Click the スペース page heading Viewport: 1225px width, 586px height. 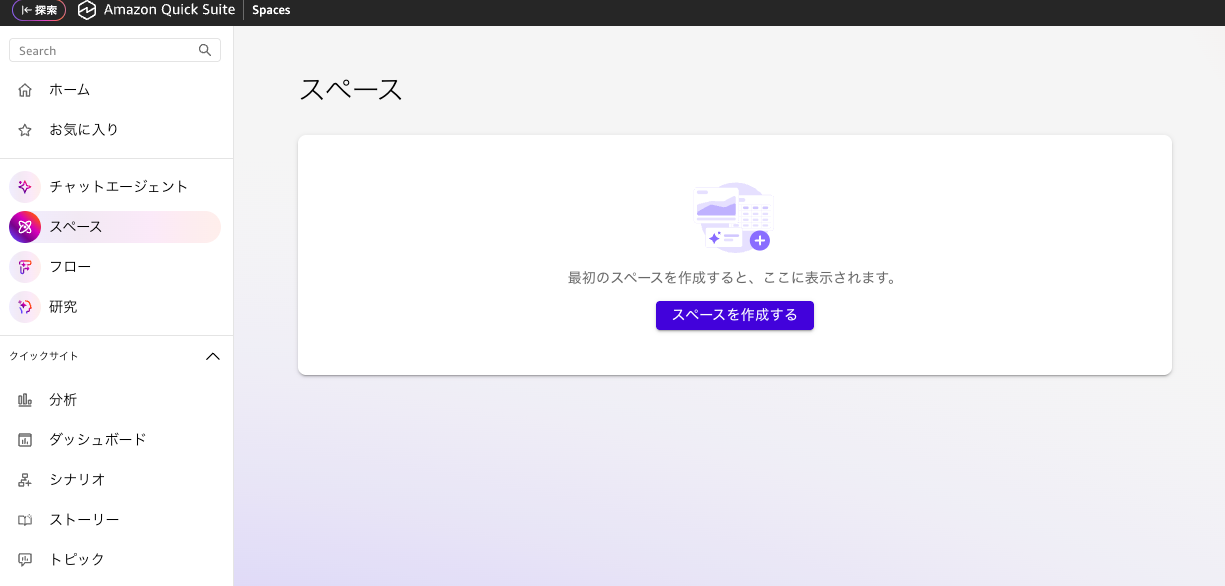[351, 89]
